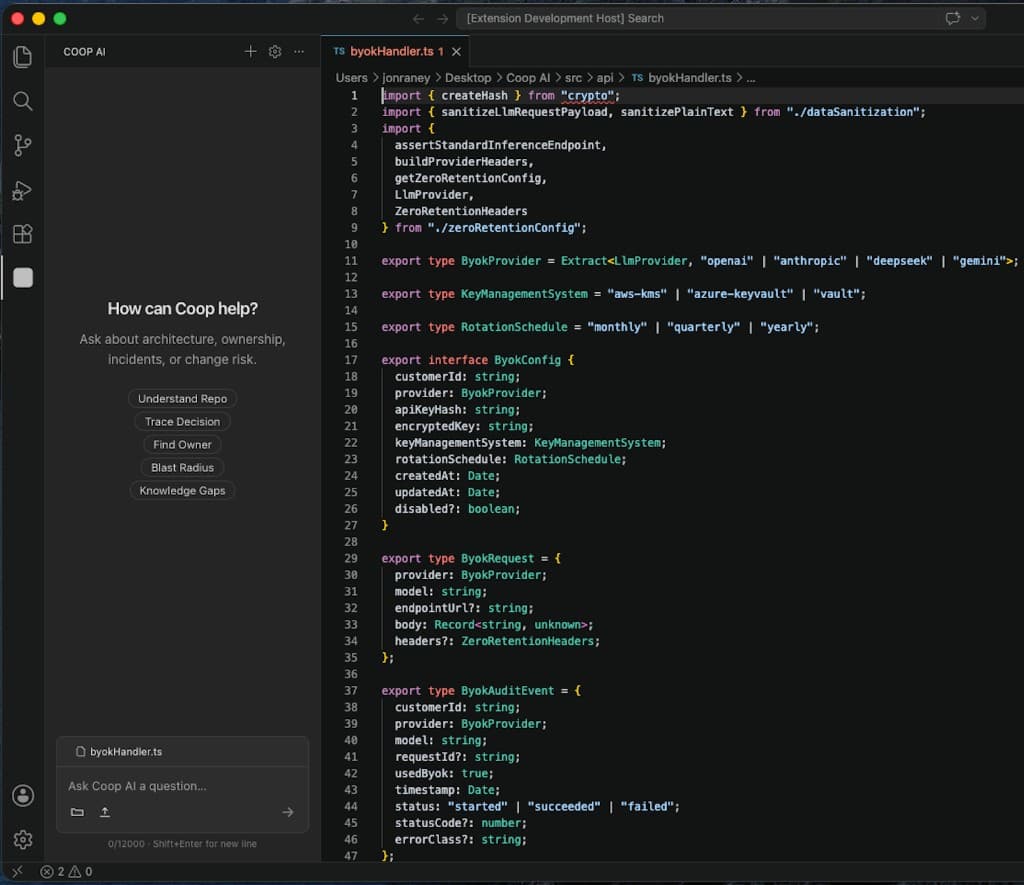
Task: Click the KeyManagementSystem type on line 13
Action: (524, 294)
